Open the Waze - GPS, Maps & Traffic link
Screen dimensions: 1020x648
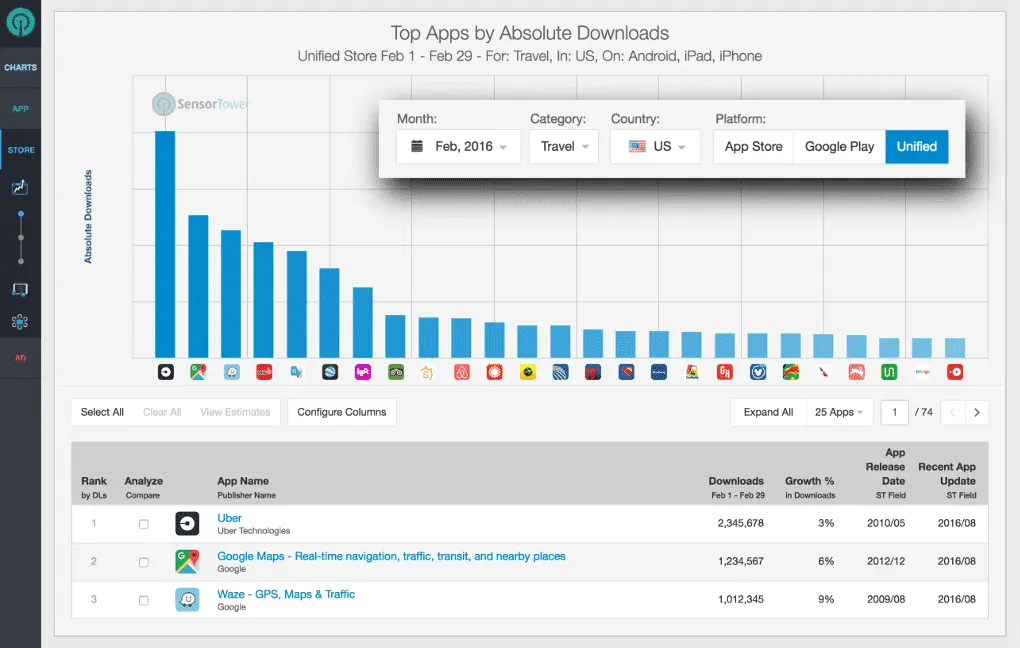286,594
